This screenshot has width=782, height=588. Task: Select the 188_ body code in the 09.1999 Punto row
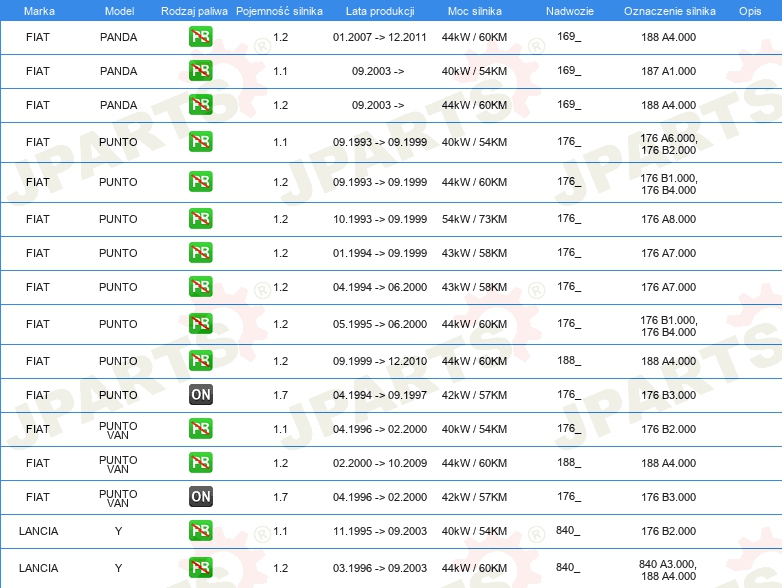click(x=569, y=360)
